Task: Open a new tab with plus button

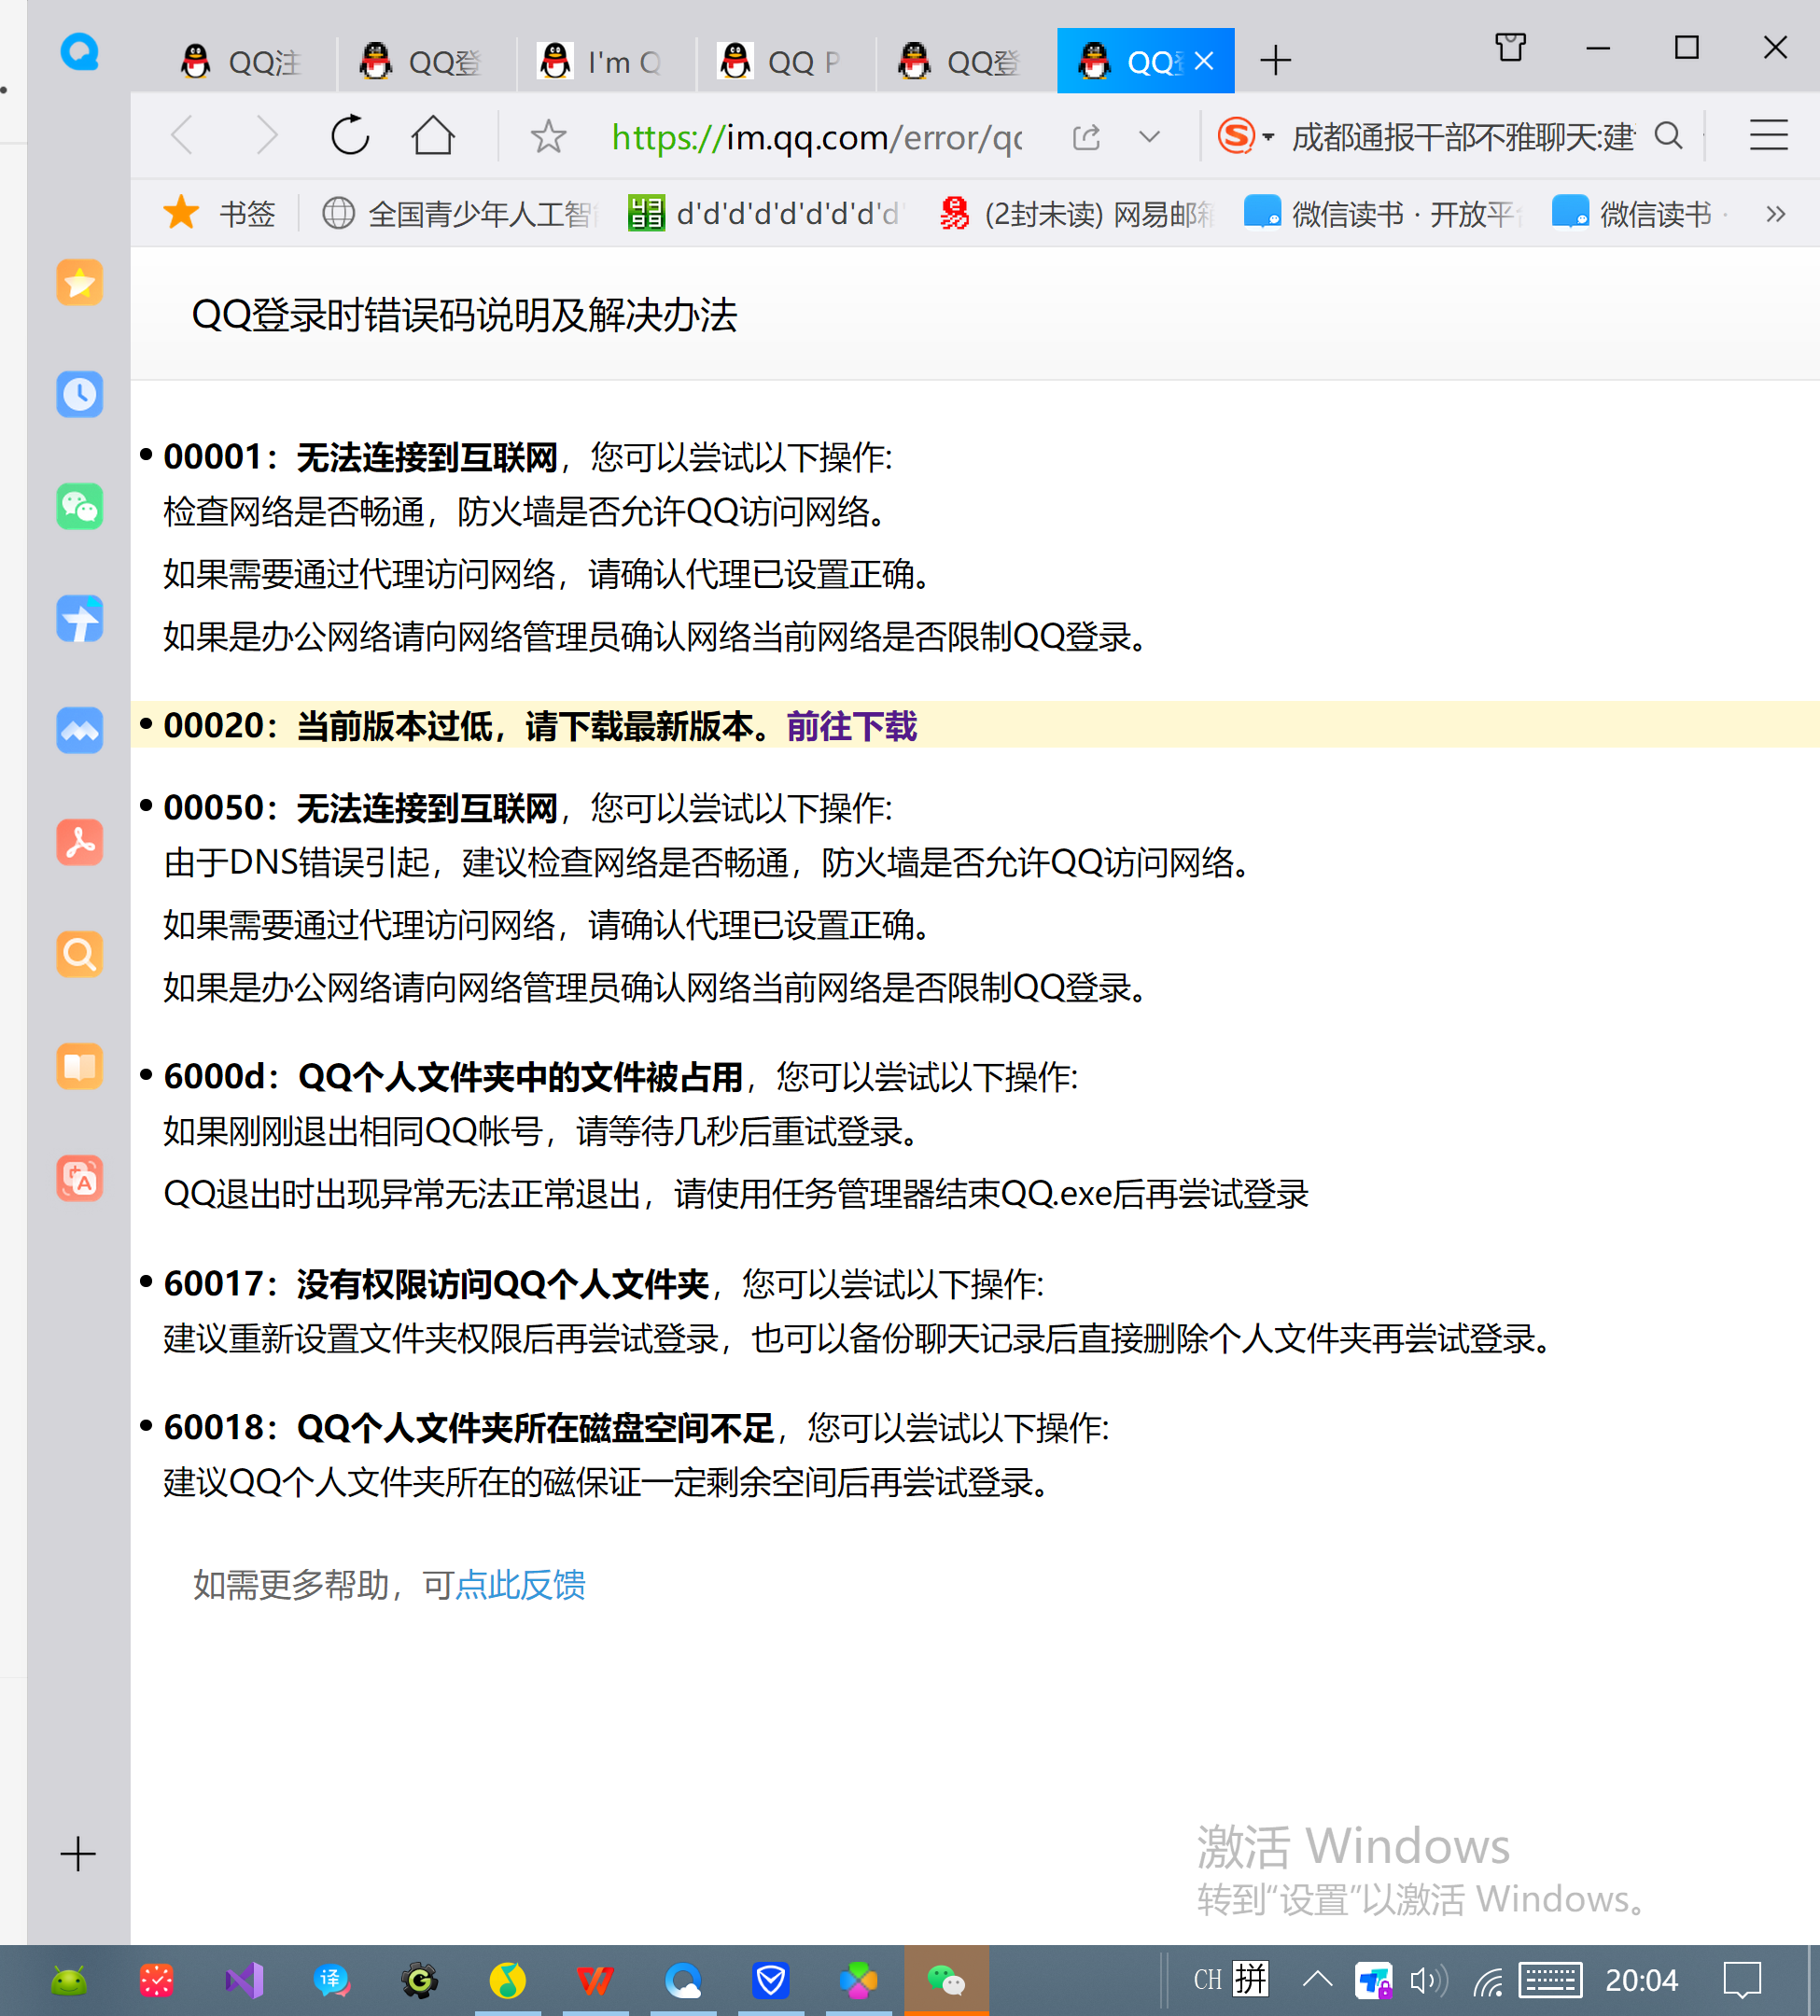Action: click(1275, 61)
